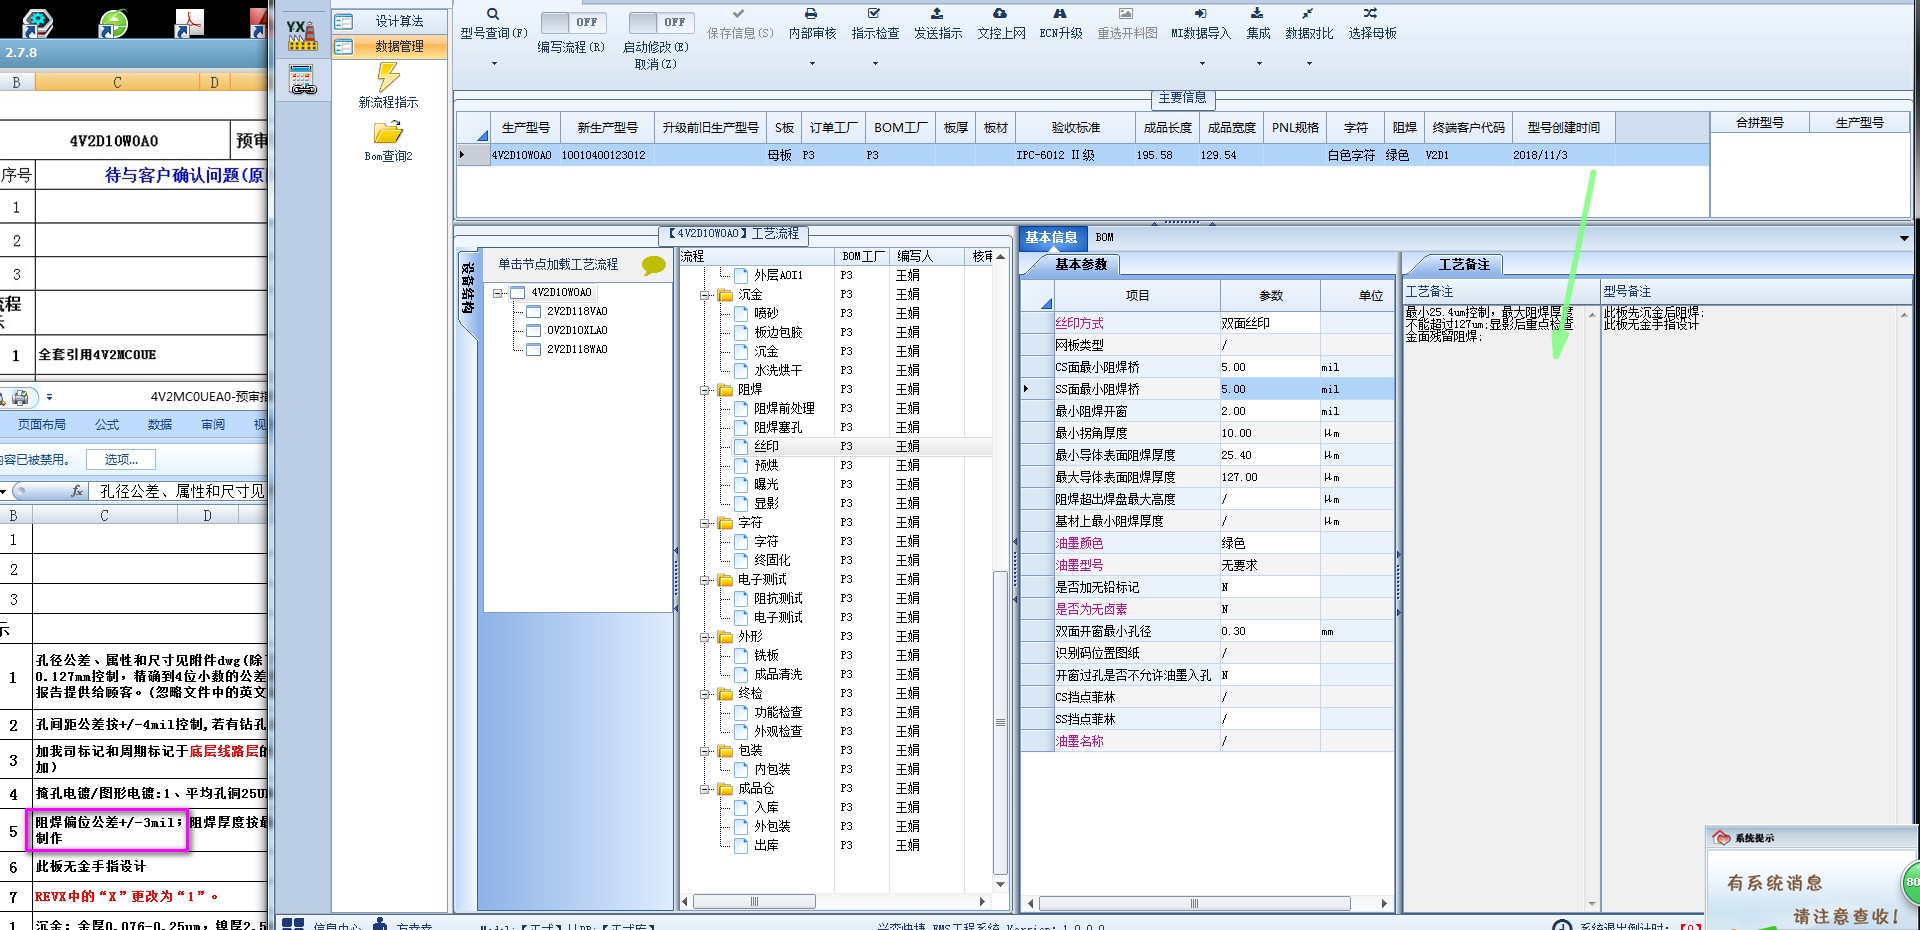Select the 曝光 process step
This screenshot has height=930, width=1920.
pos(766,485)
